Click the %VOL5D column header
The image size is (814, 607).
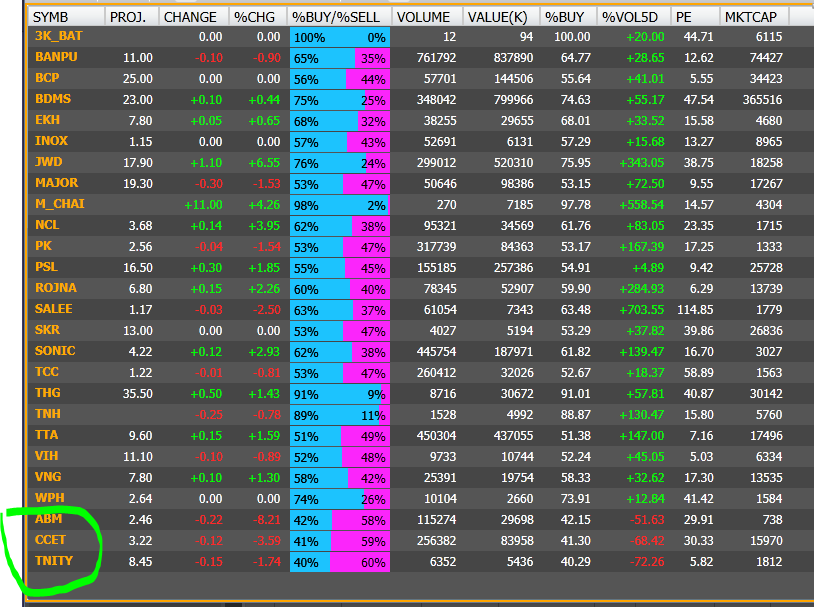click(633, 17)
